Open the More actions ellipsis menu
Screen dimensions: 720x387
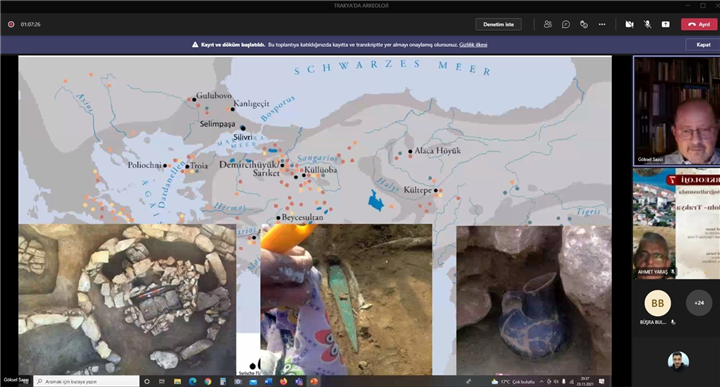(602, 24)
